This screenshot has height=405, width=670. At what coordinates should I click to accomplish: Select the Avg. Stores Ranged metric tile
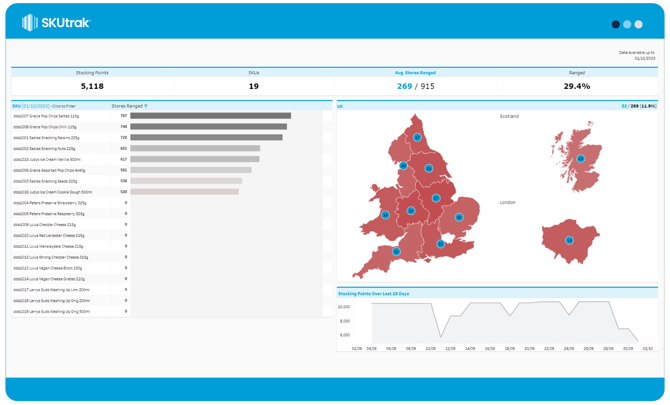415,82
